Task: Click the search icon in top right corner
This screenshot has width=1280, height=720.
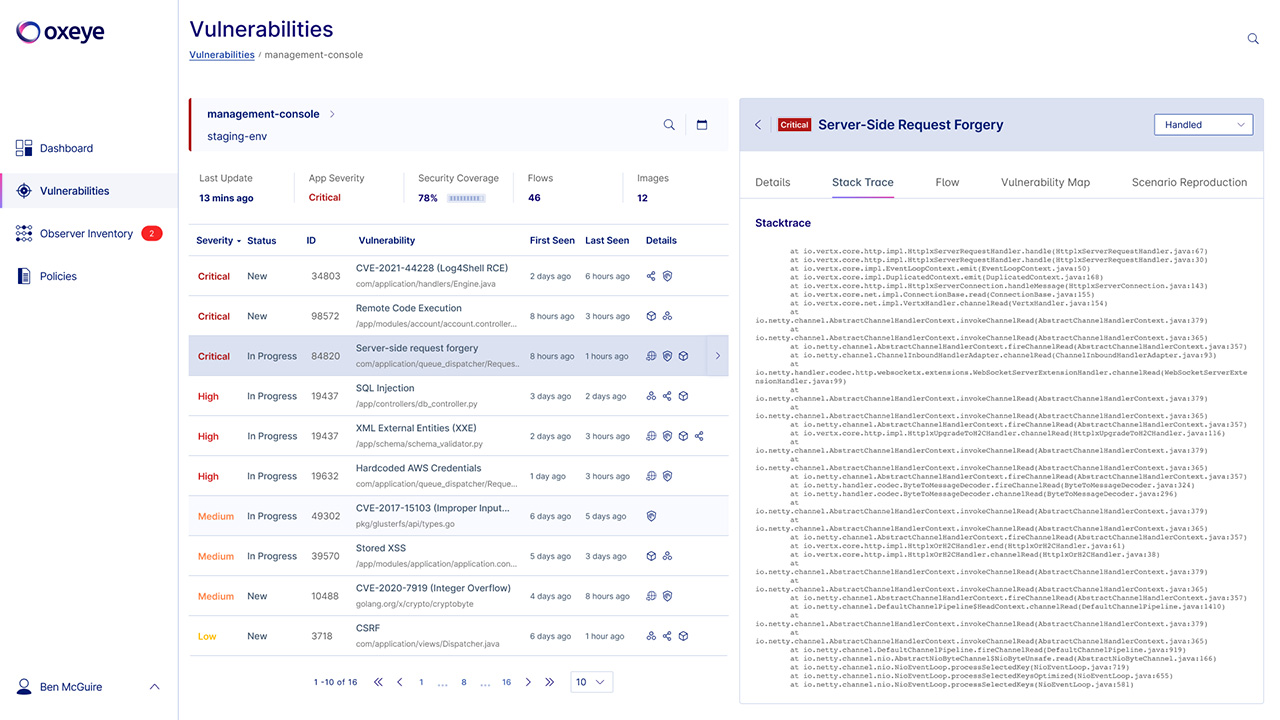Action: (1253, 39)
